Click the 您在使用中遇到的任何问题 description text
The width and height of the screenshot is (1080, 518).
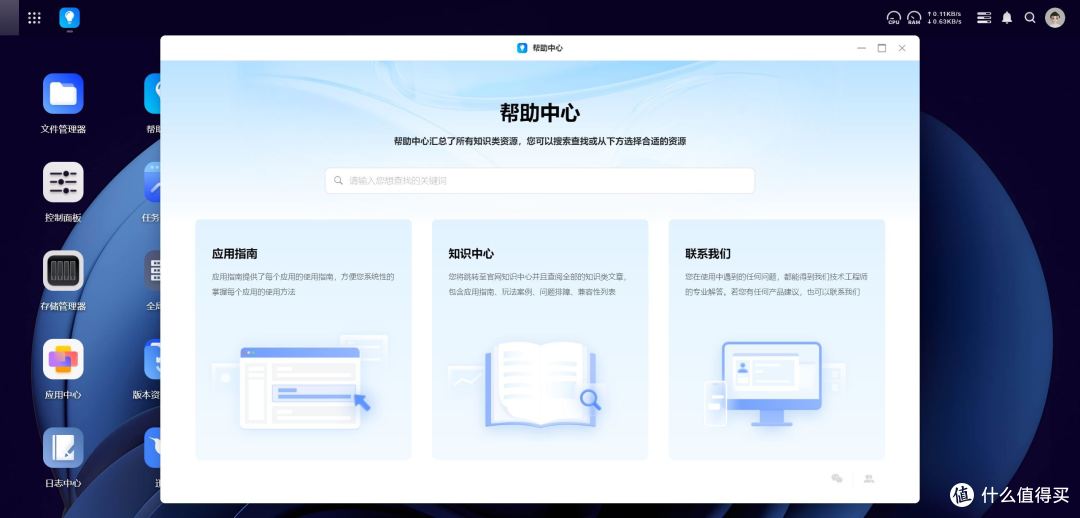point(776,284)
